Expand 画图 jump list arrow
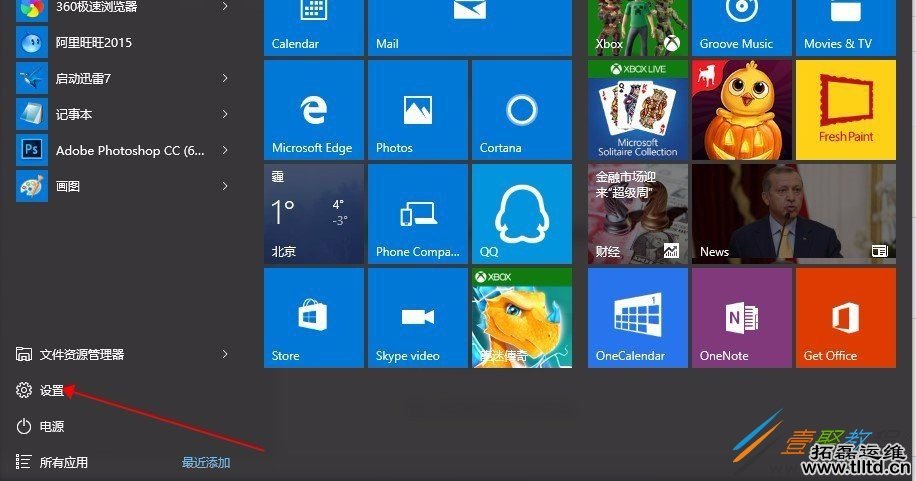This screenshot has width=916, height=481. (x=225, y=186)
